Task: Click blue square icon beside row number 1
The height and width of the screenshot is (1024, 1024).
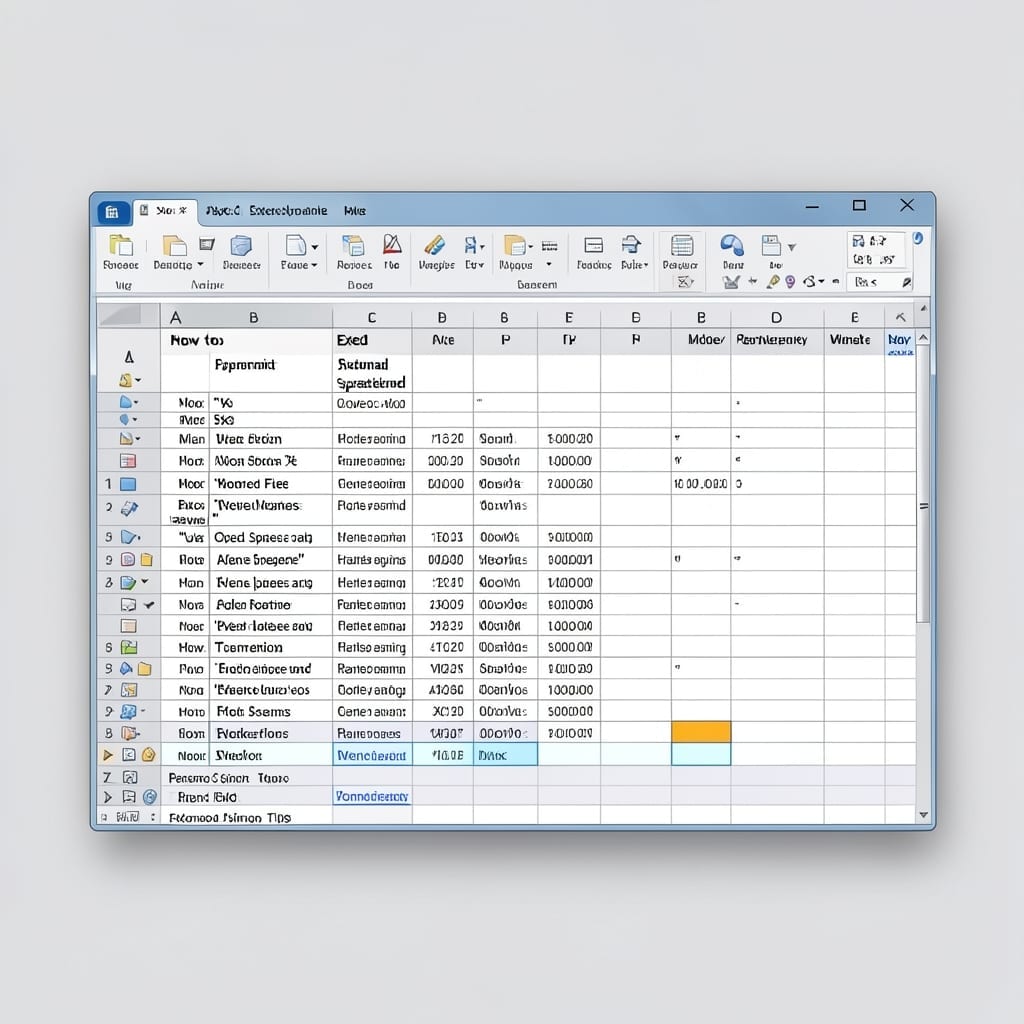Action: (x=128, y=484)
